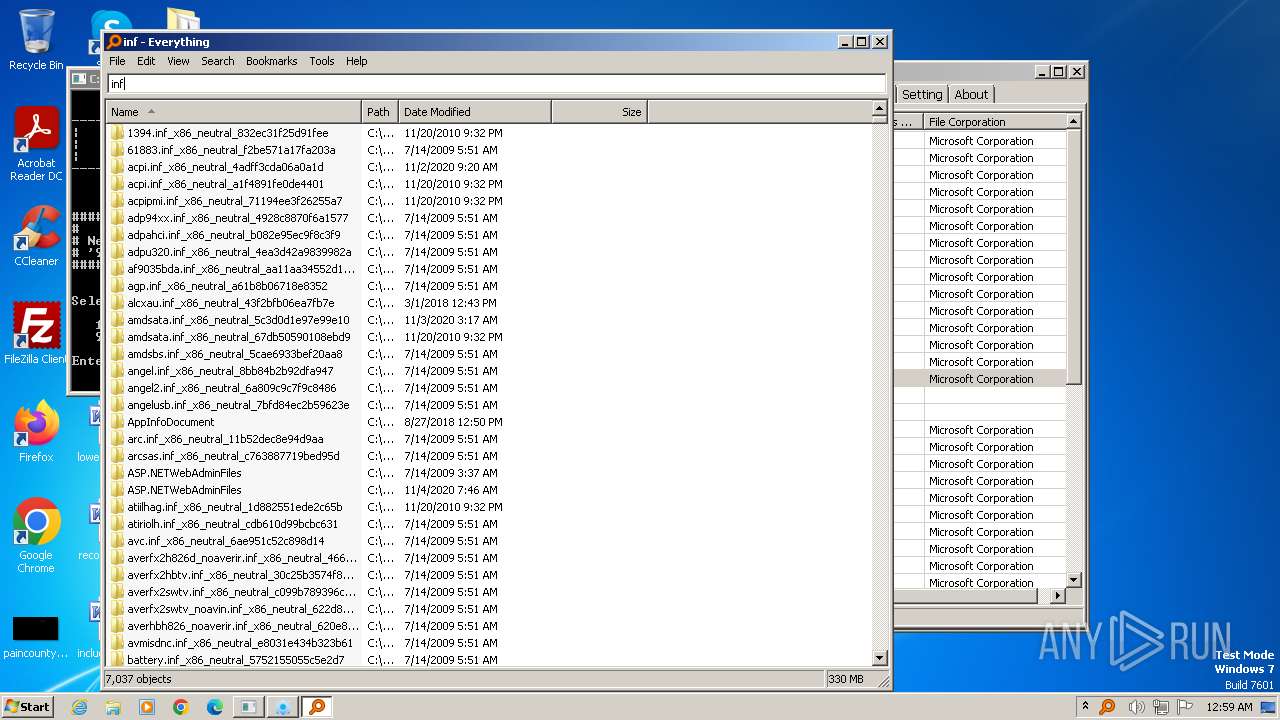Click Everything search icon in system tray
Screen dimensions: 1280x720
[x=1107, y=707]
